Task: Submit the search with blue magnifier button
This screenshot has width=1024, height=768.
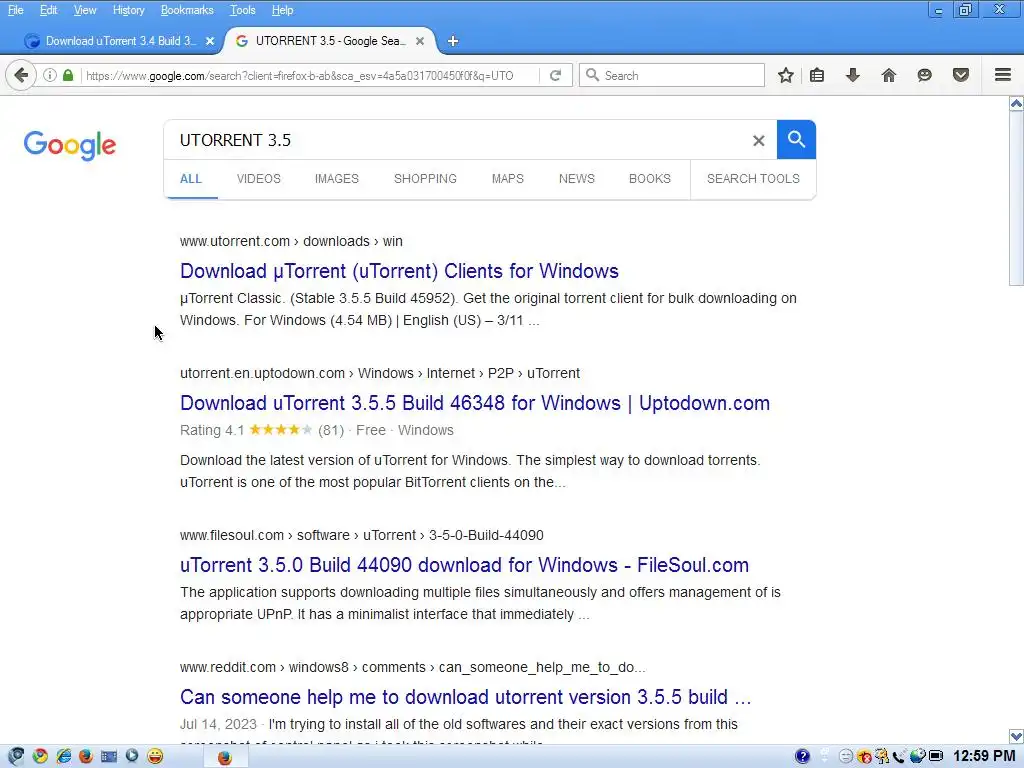Action: 796,139
